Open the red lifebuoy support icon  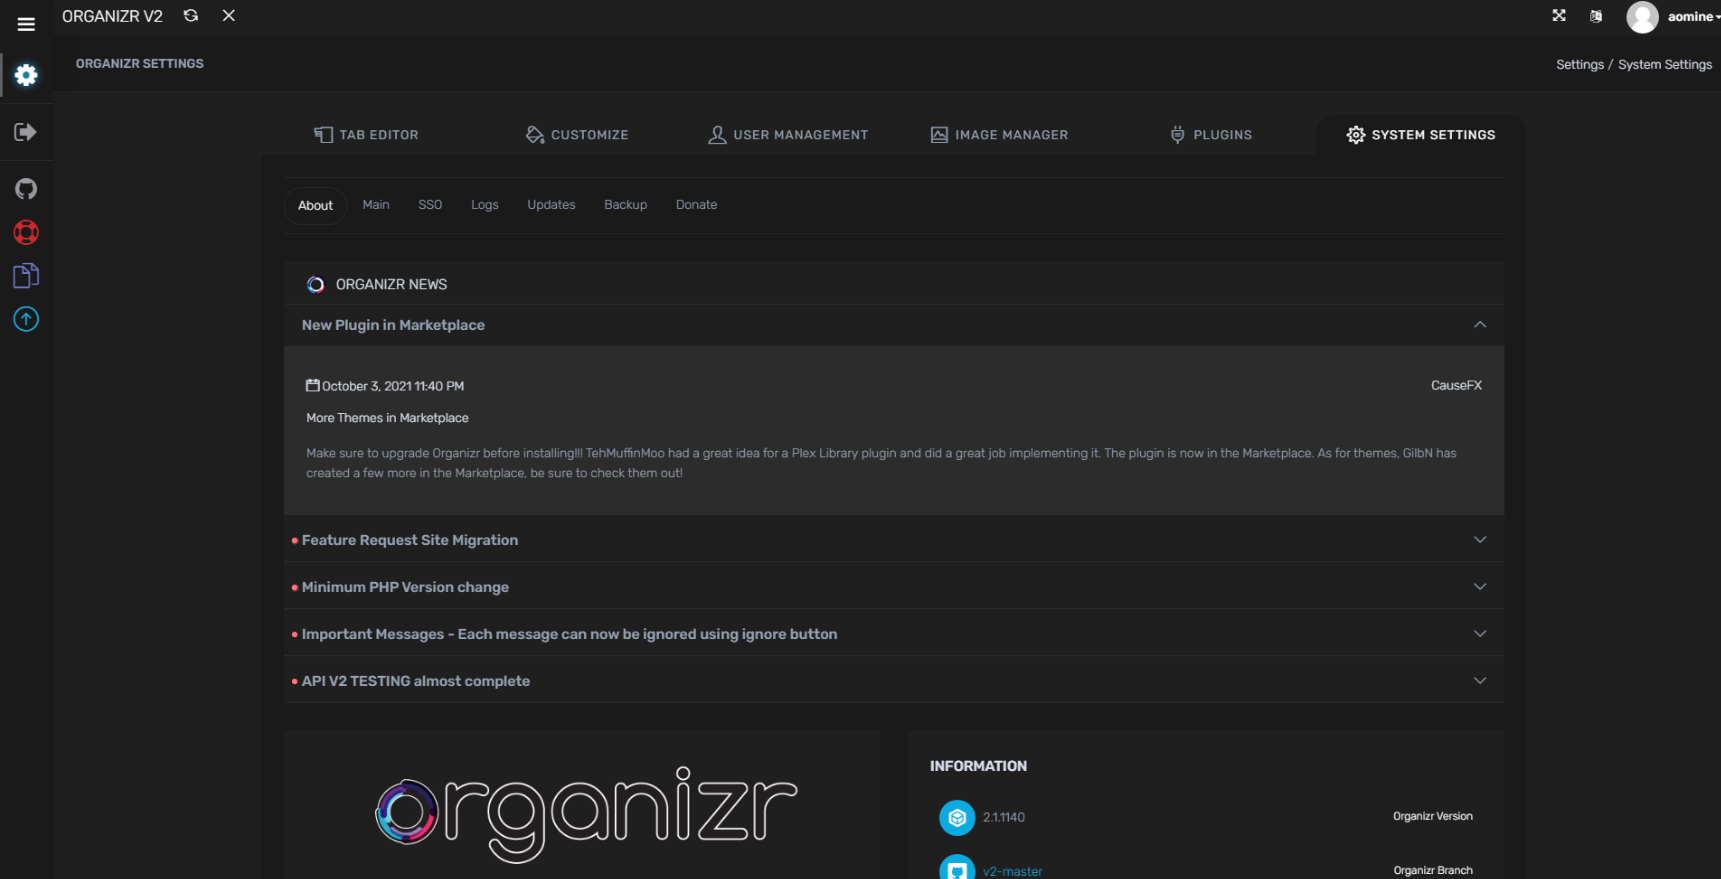click(x=26, y=233)
